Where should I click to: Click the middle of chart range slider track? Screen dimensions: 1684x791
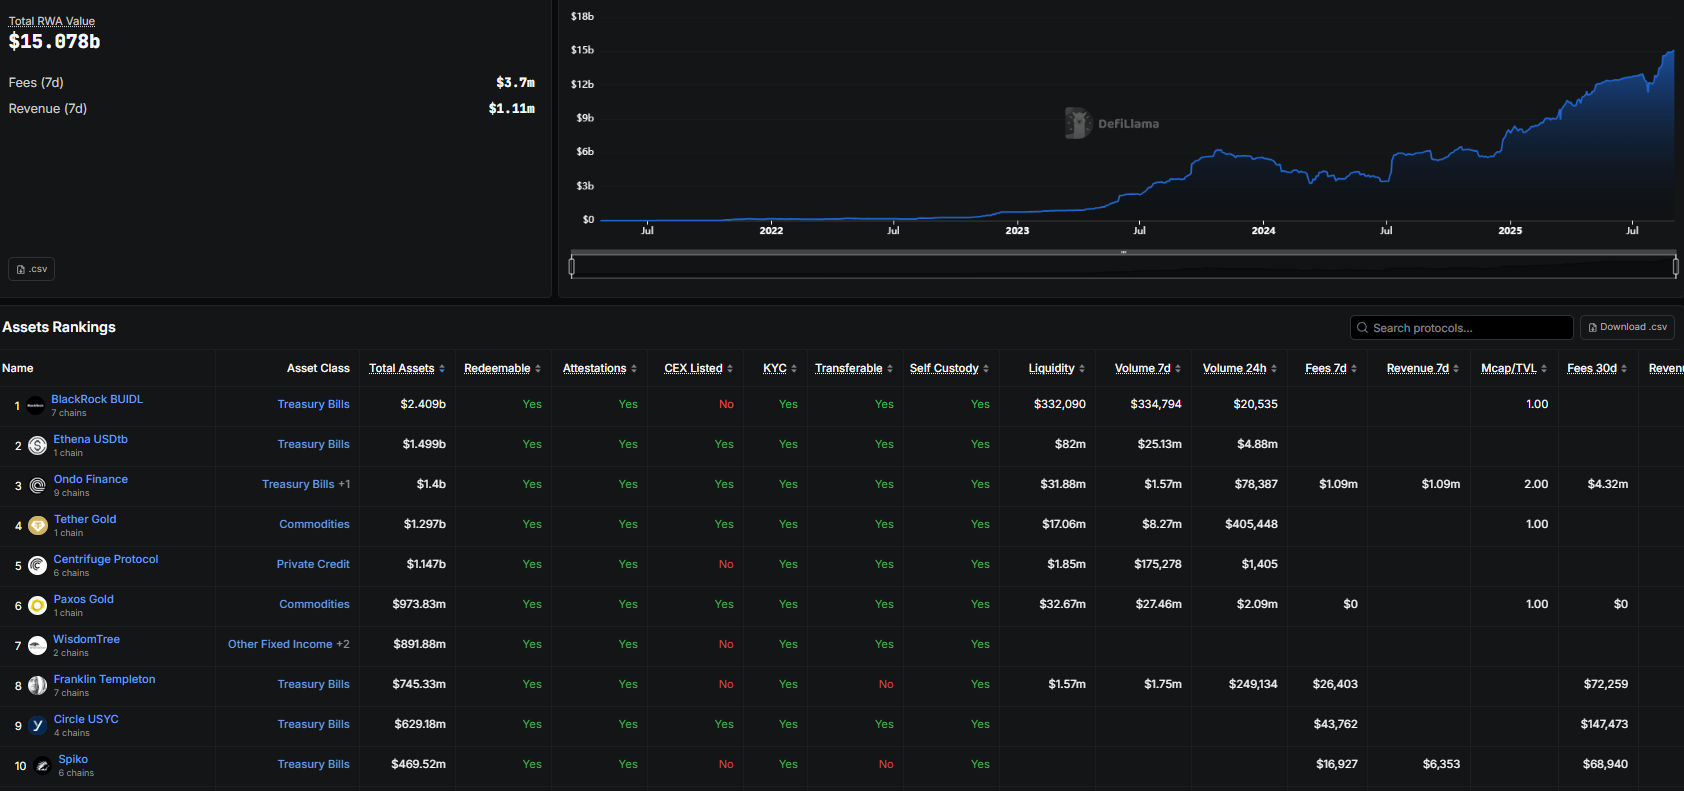(x=1124, y=266)
